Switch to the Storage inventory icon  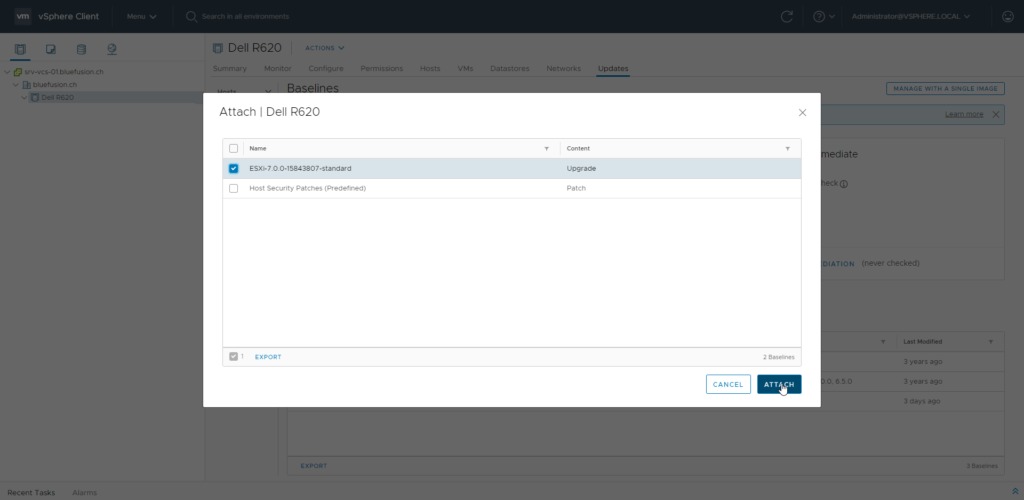pos(81,49)
